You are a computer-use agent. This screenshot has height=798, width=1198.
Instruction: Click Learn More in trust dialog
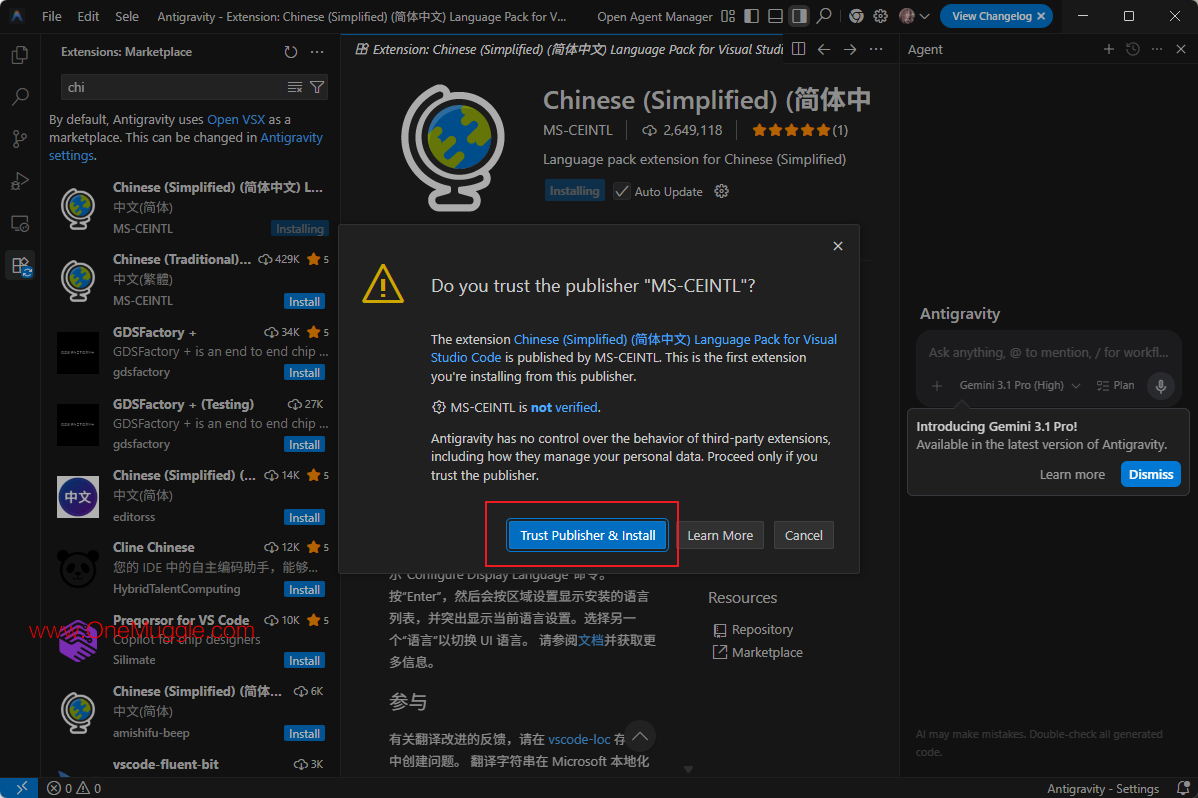(x=720, y=535)
